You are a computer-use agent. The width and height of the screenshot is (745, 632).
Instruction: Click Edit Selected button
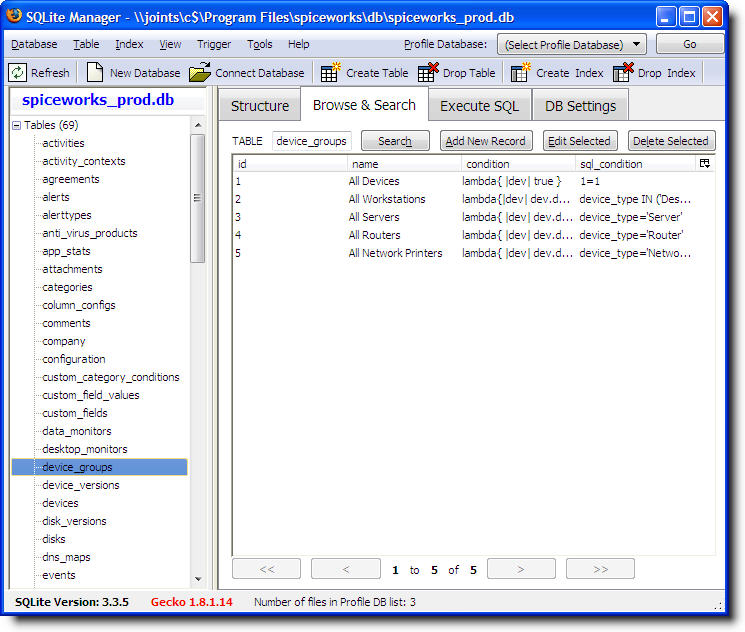580,141
